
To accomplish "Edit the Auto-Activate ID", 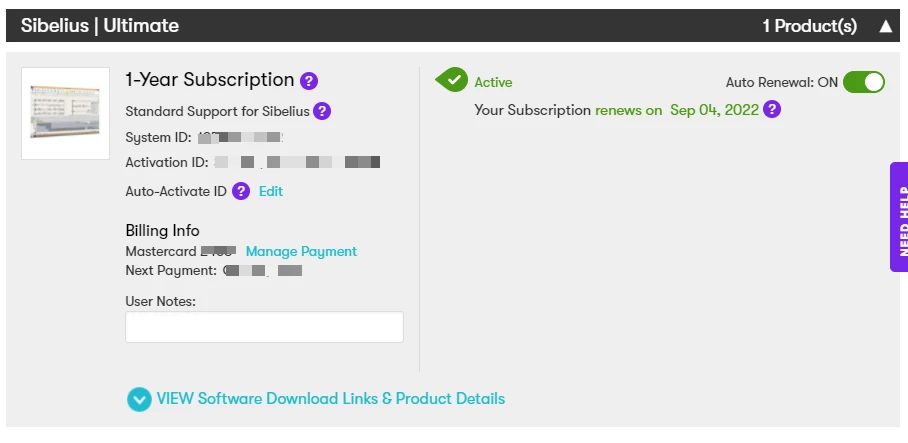I will click(x=271, y=191).
